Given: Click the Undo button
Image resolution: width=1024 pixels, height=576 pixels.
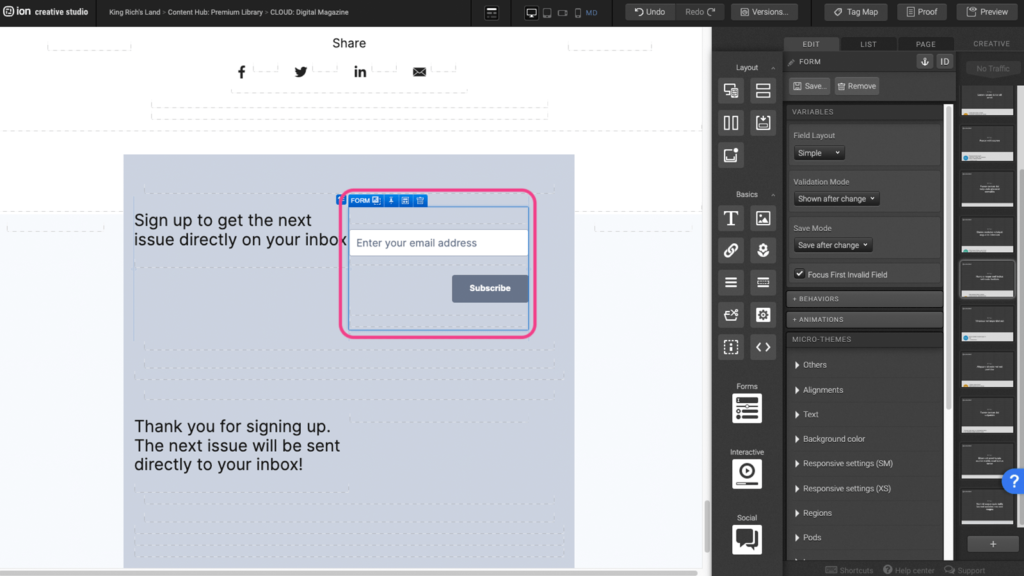Looking at the screenshot, I should point(650,12).
